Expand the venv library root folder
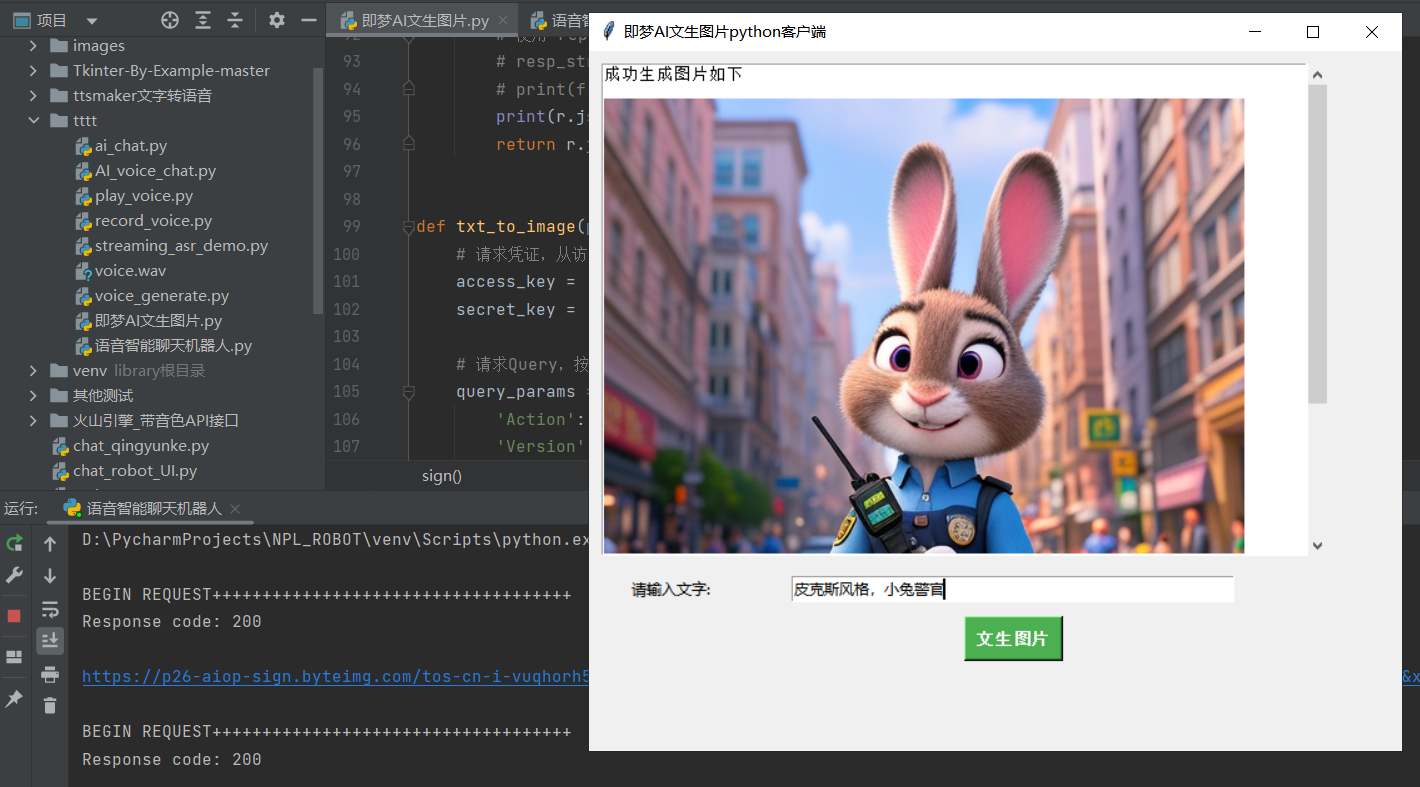Image resolution: width=1420 pixels, height=787 pixels. click(33, 371)
